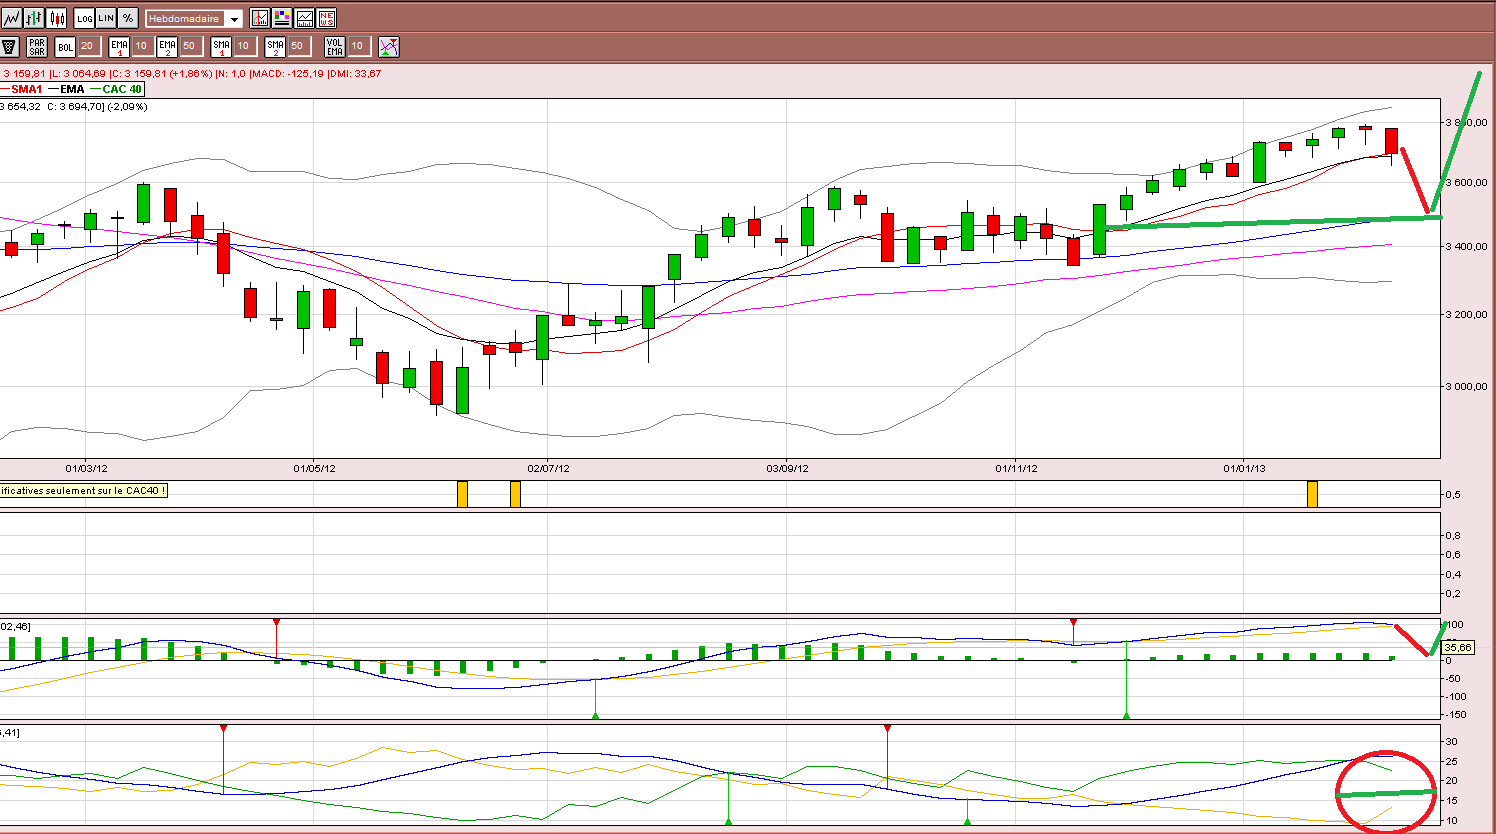This screenshot has height=834, width=1496.
Task: Edit the SMA 2 period value 50
Action: point(298,46)
